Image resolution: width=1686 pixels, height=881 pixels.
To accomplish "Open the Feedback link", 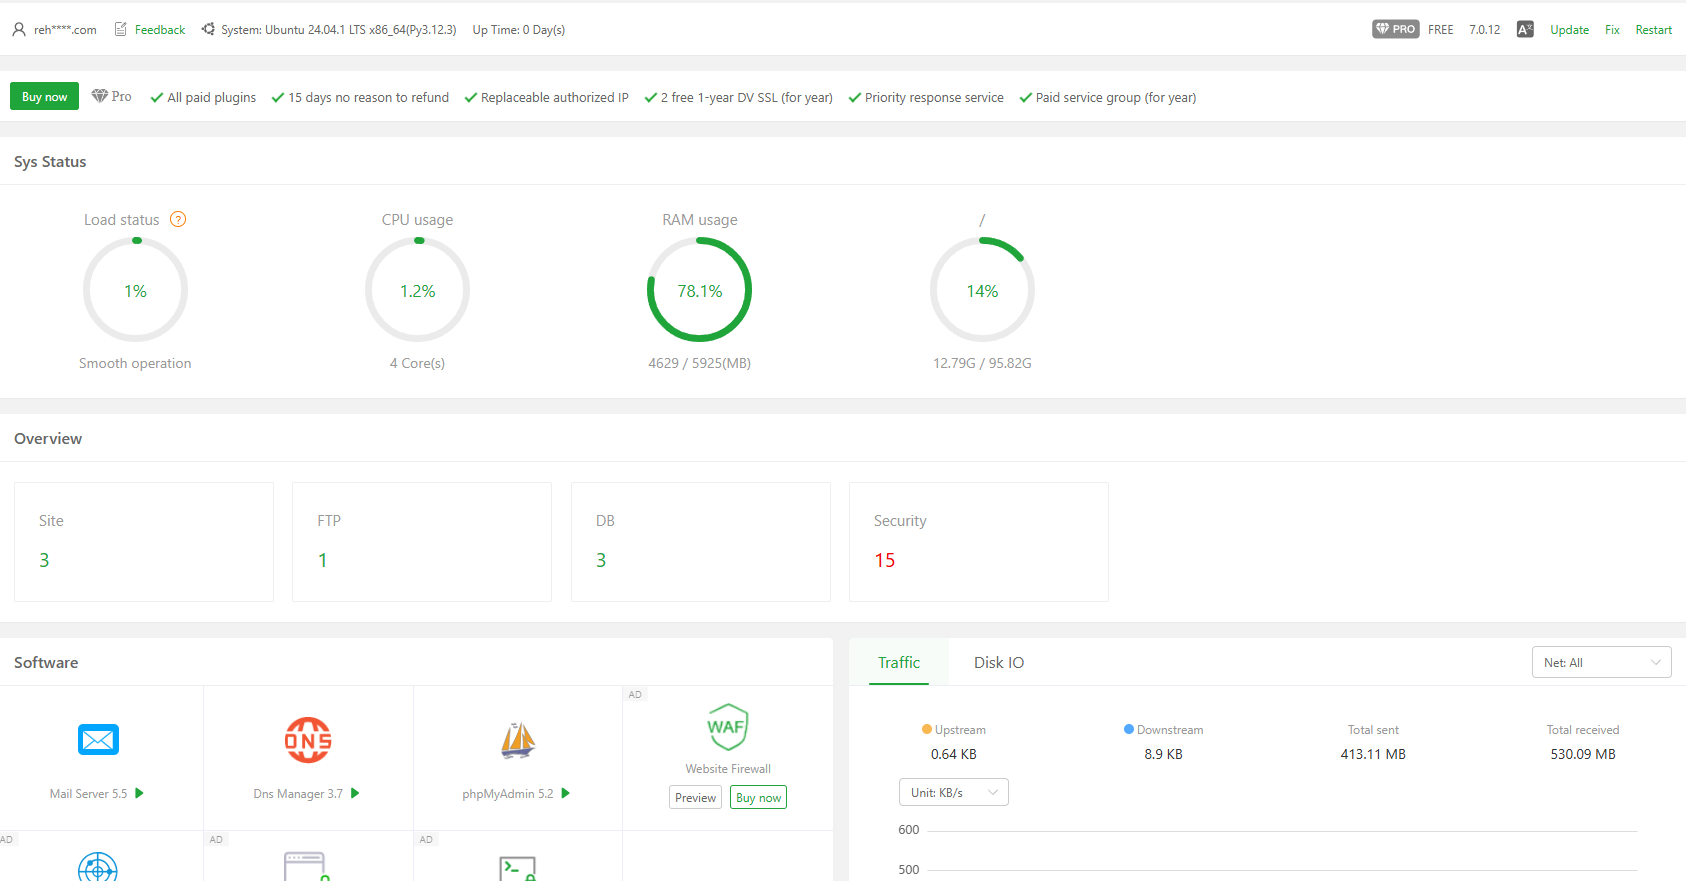I will (x=160, y=30).
